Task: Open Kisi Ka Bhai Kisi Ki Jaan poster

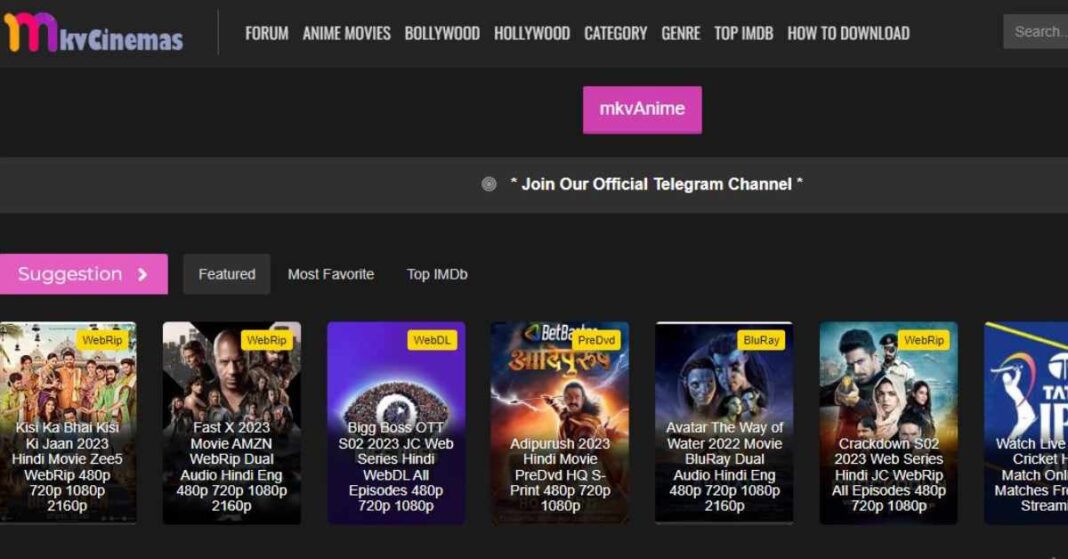Action: tap(67, 423)
